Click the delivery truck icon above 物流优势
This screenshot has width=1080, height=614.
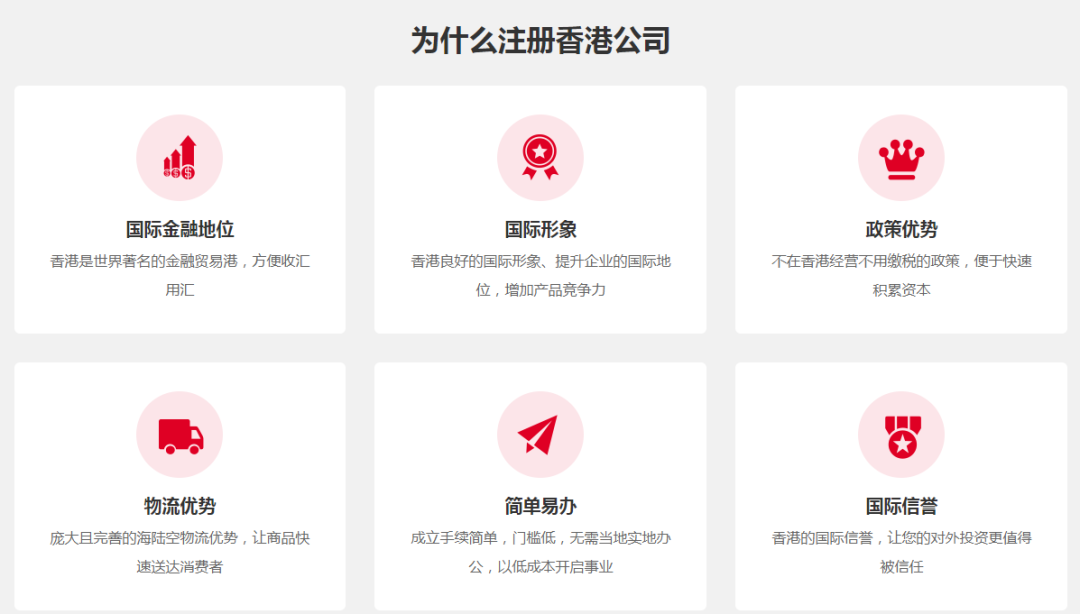click(x=179, y=435)
